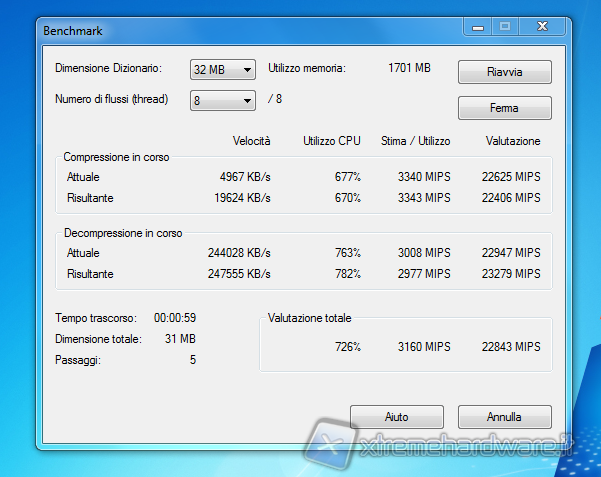Expand the Numero di flussi thread dropdown

pos(223,100)
